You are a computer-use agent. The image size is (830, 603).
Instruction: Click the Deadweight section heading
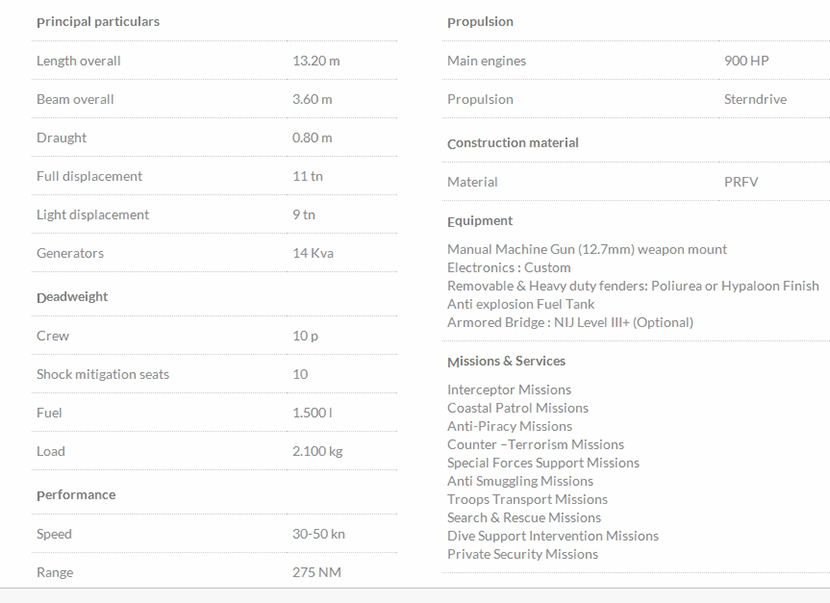[72, 297]
